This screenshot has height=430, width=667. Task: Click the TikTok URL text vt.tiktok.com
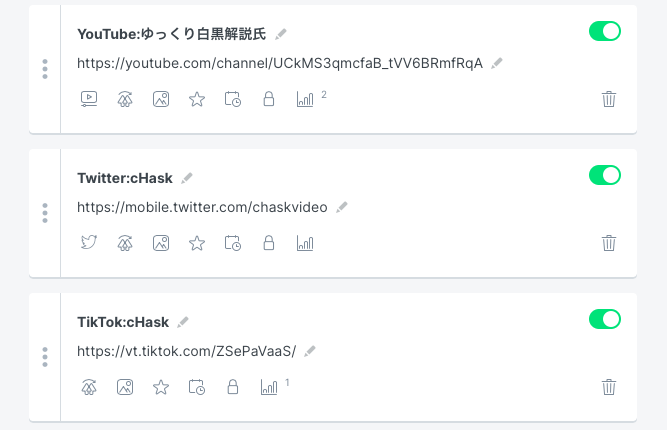pos(186,351)
